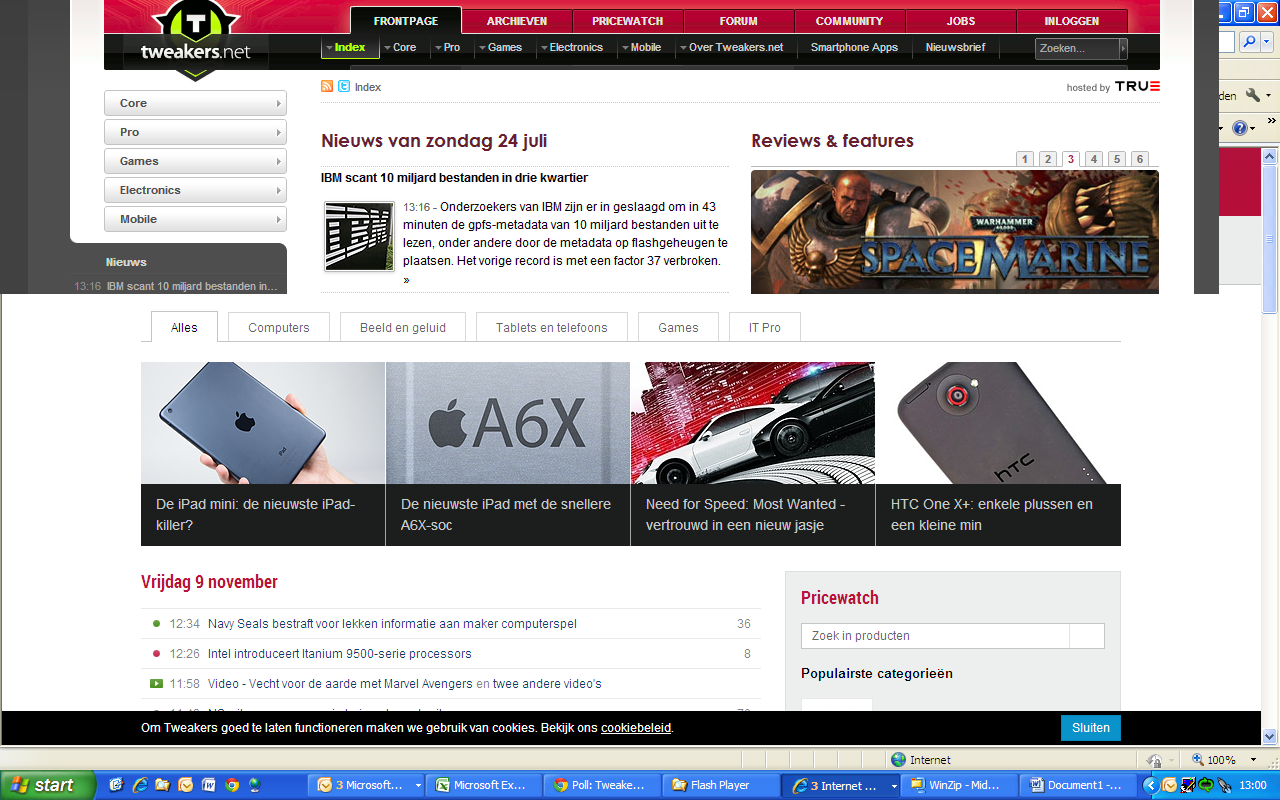Switch to the COMMUNITY tab
This screenshot has height=800, width=1280.
[849, 21]
